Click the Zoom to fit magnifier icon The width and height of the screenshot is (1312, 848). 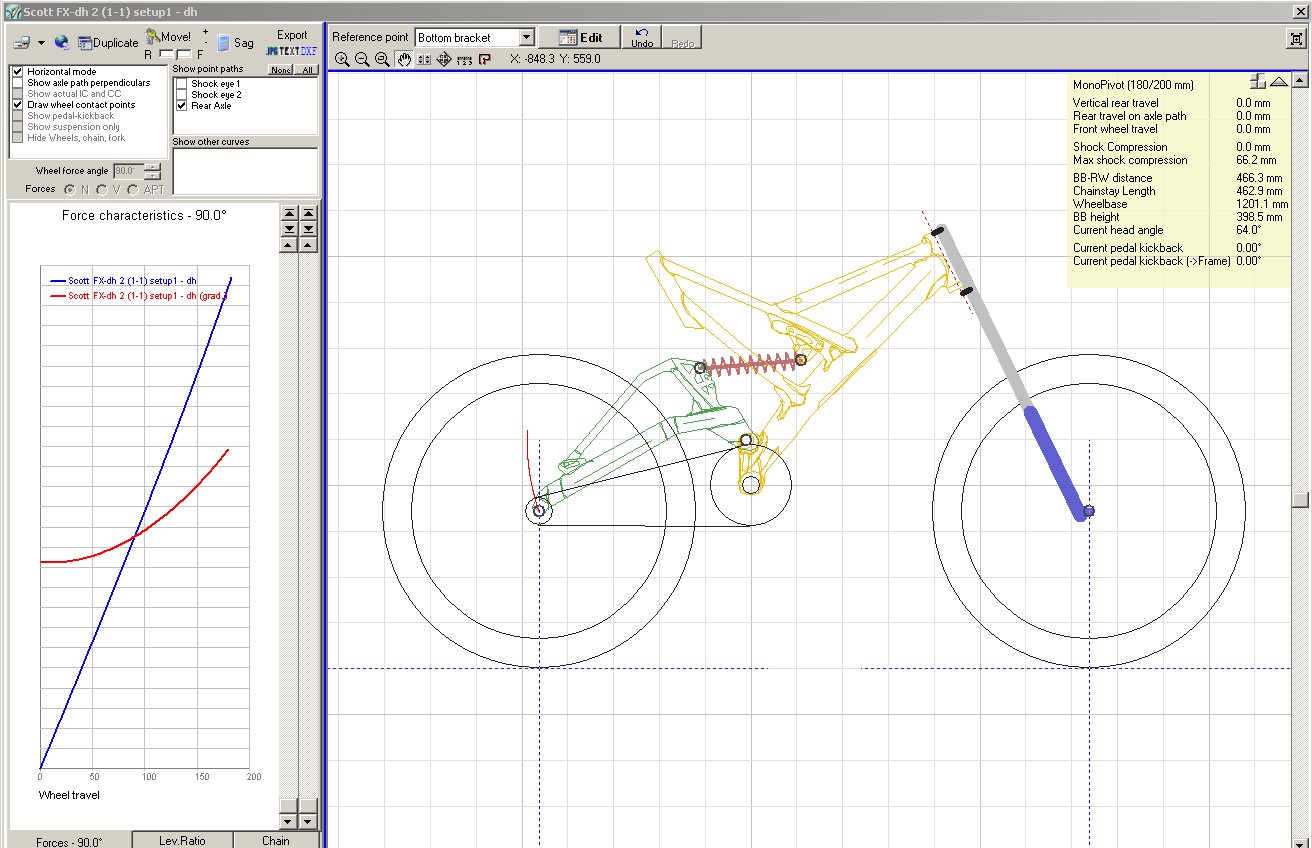point(382,59)
